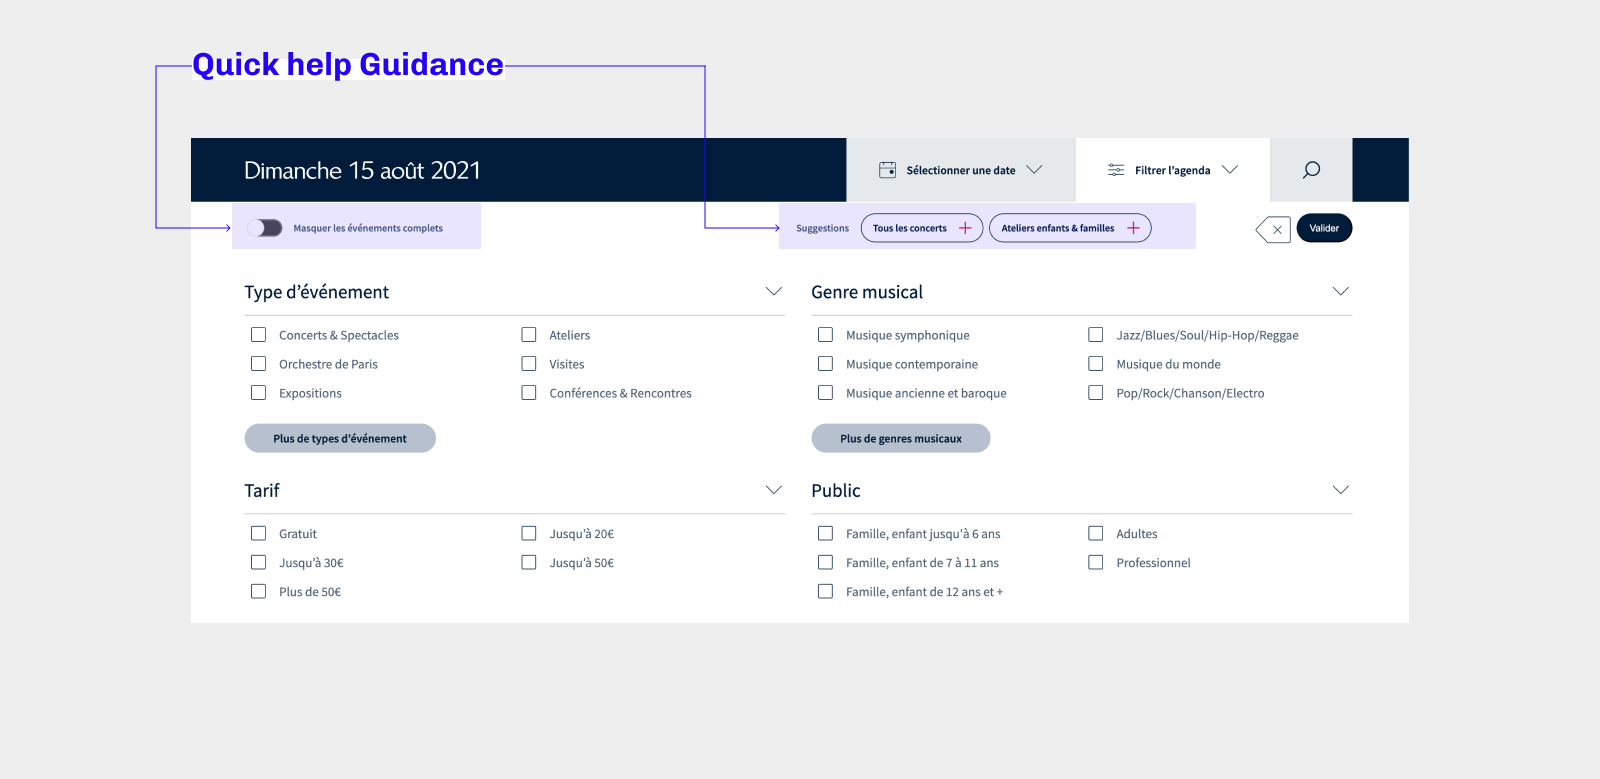Tick the Musique symphonique checkbox
1600x779 pixels.
coord(825,335)
